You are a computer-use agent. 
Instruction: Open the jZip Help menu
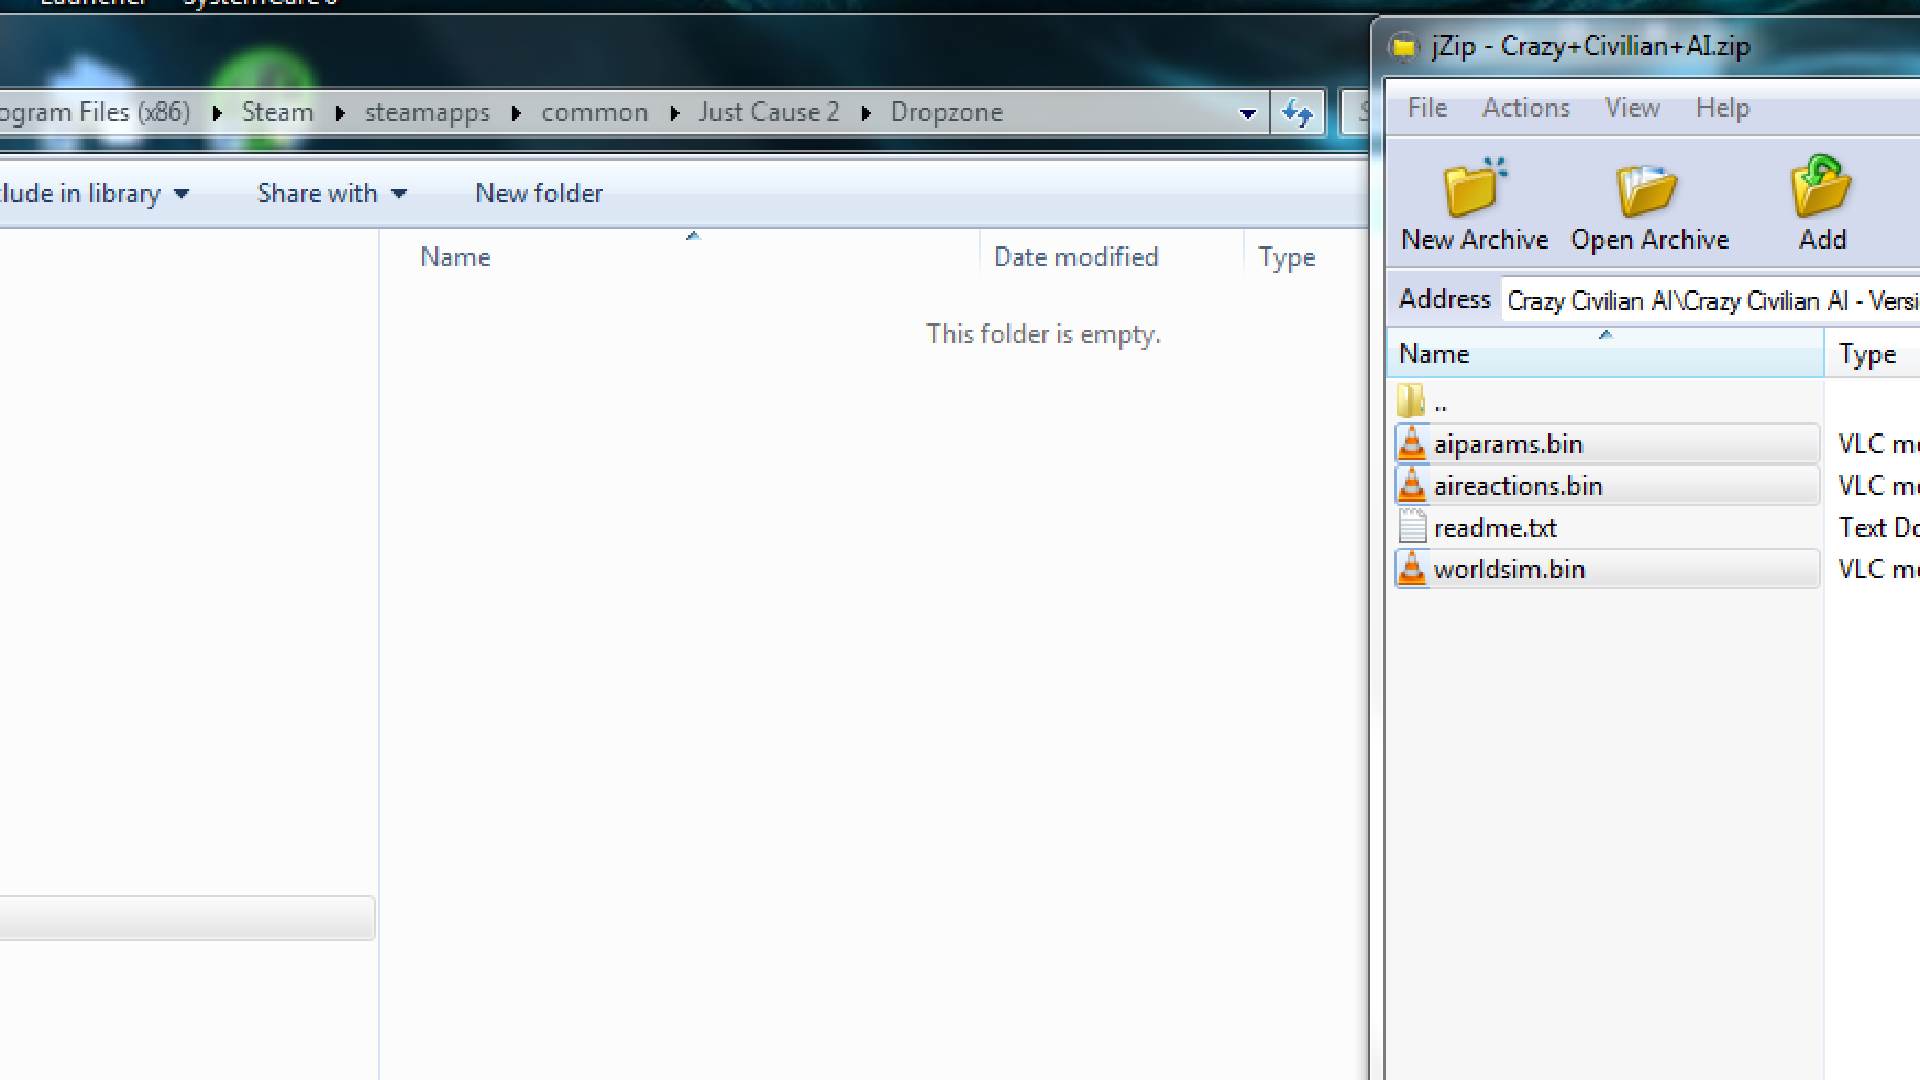[x=1721, y=108]
